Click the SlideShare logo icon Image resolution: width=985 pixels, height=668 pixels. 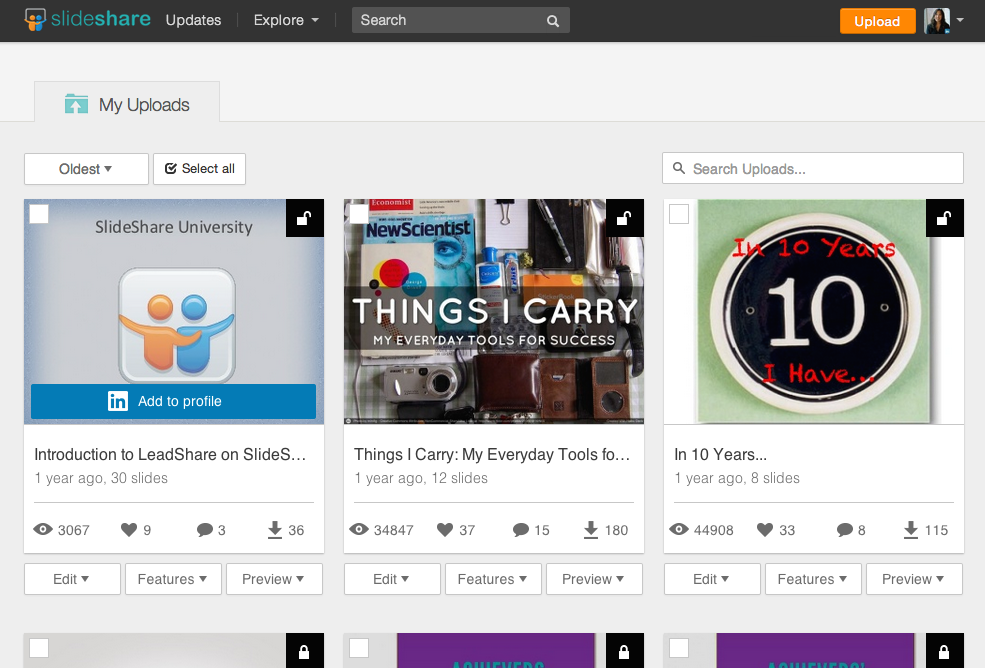click(x=35, y=20)
